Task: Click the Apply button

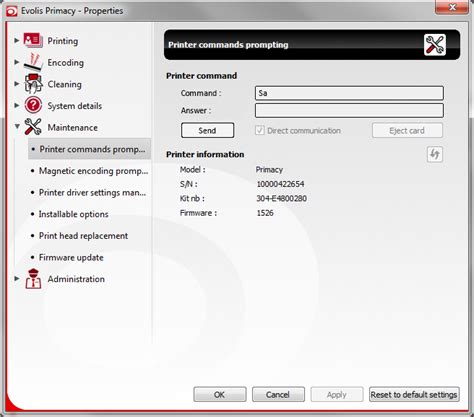Action: (x=337, y=395)
